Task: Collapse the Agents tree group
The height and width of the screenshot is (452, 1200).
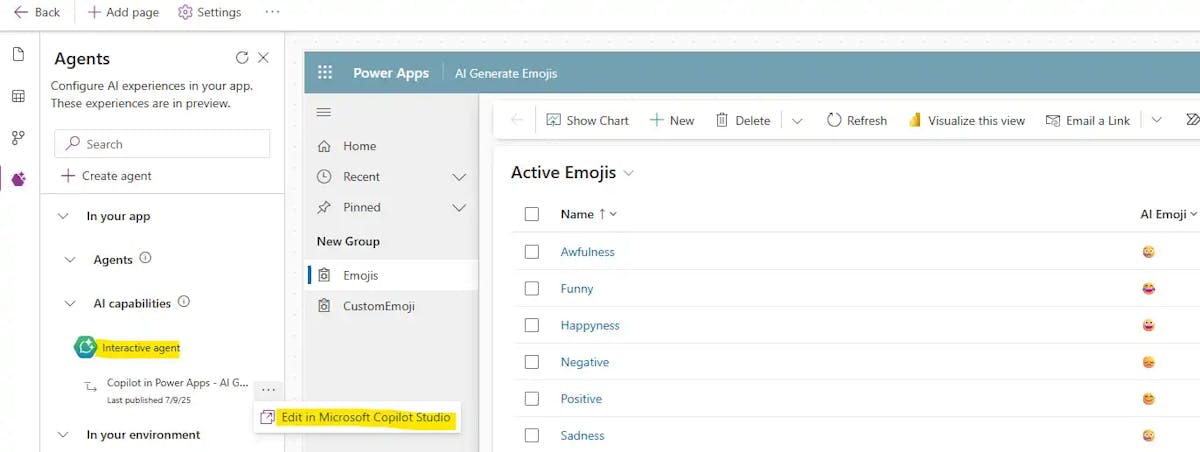Action: tap(70, 260)
